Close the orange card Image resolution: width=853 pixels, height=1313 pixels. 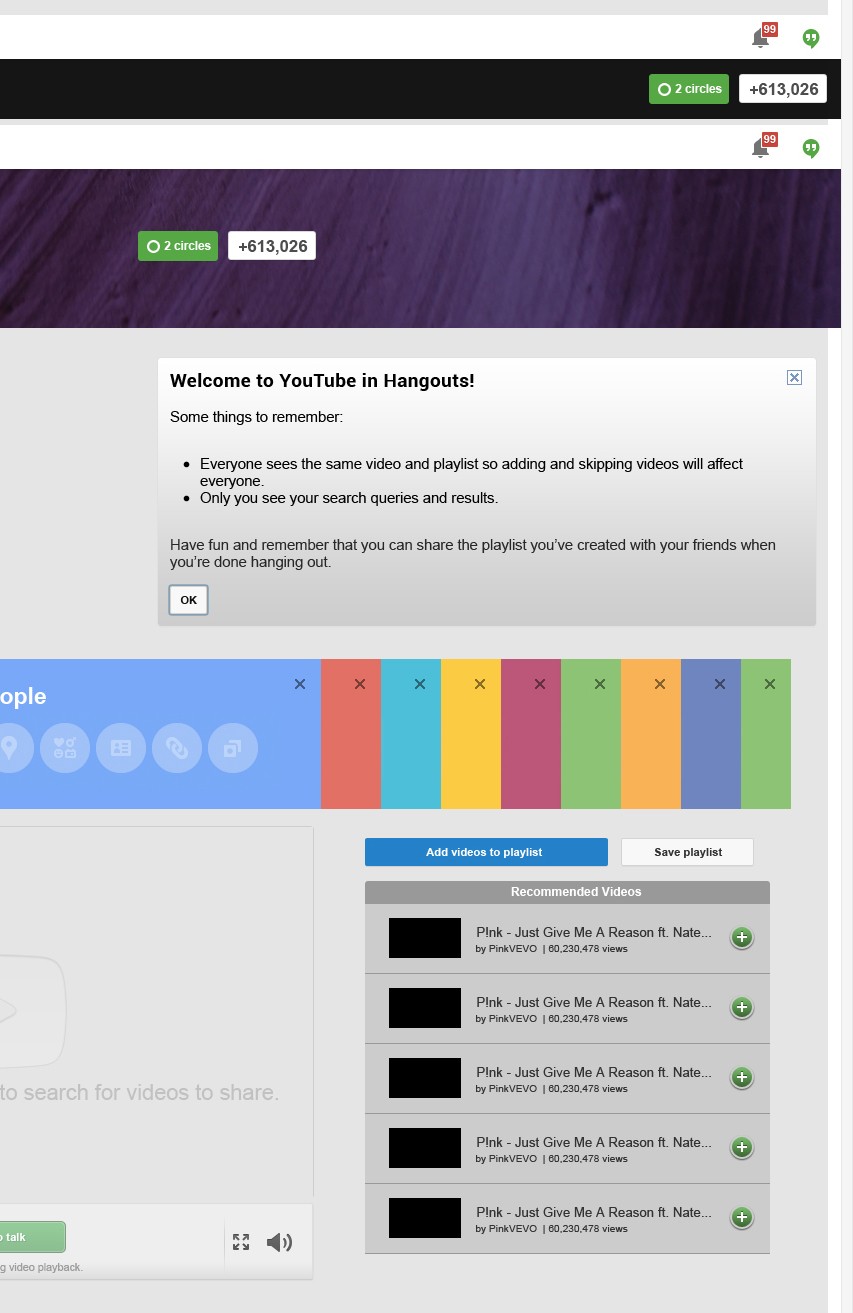point(660,684)
